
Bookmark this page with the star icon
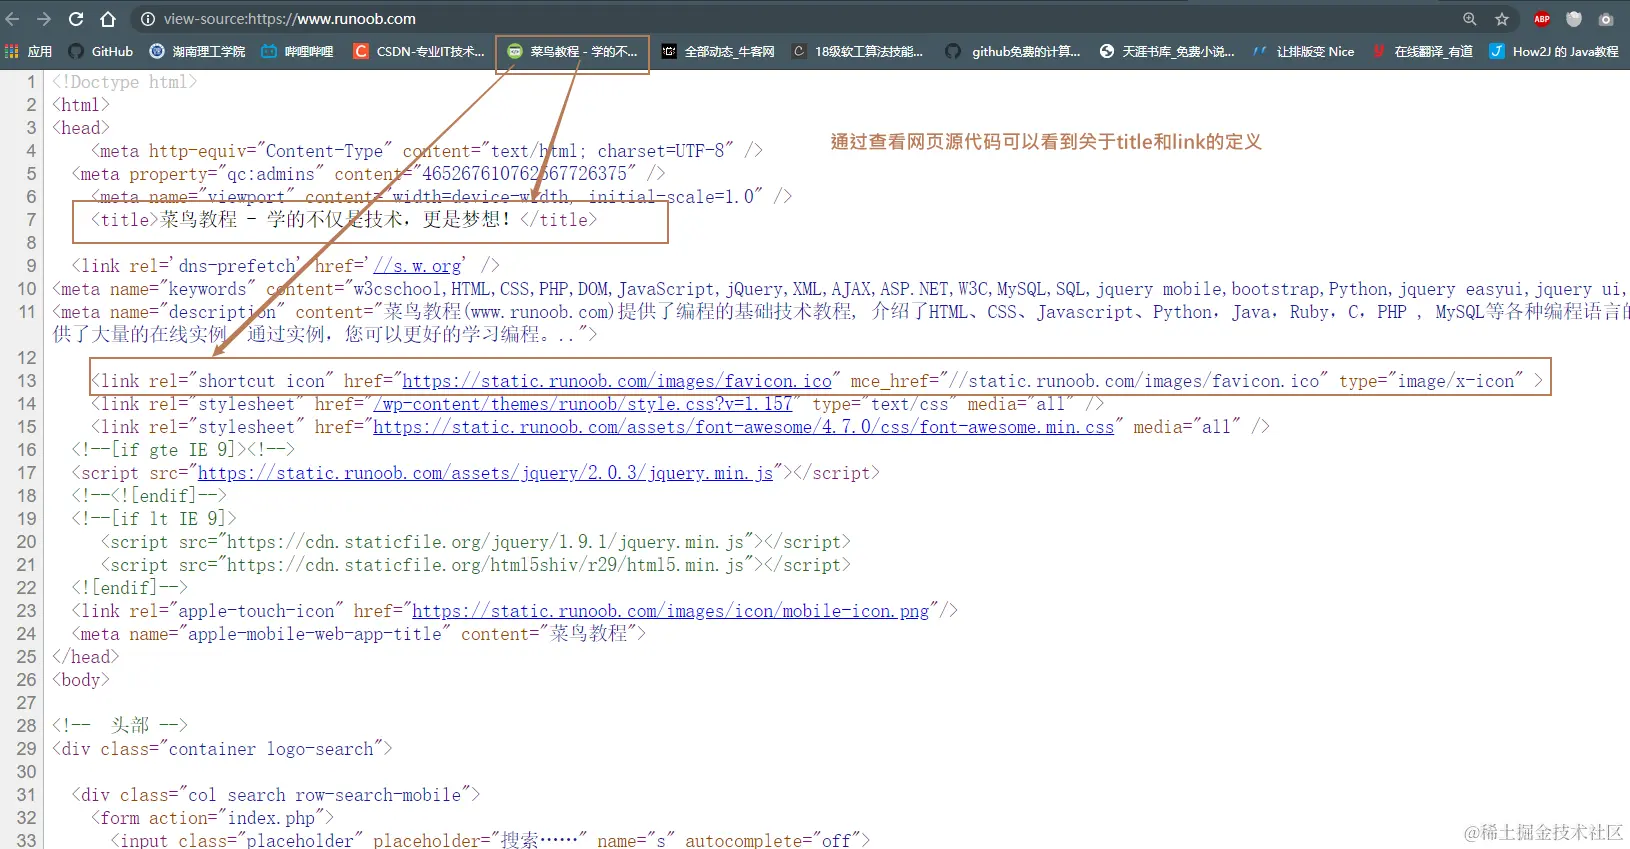pos(1501,19)
